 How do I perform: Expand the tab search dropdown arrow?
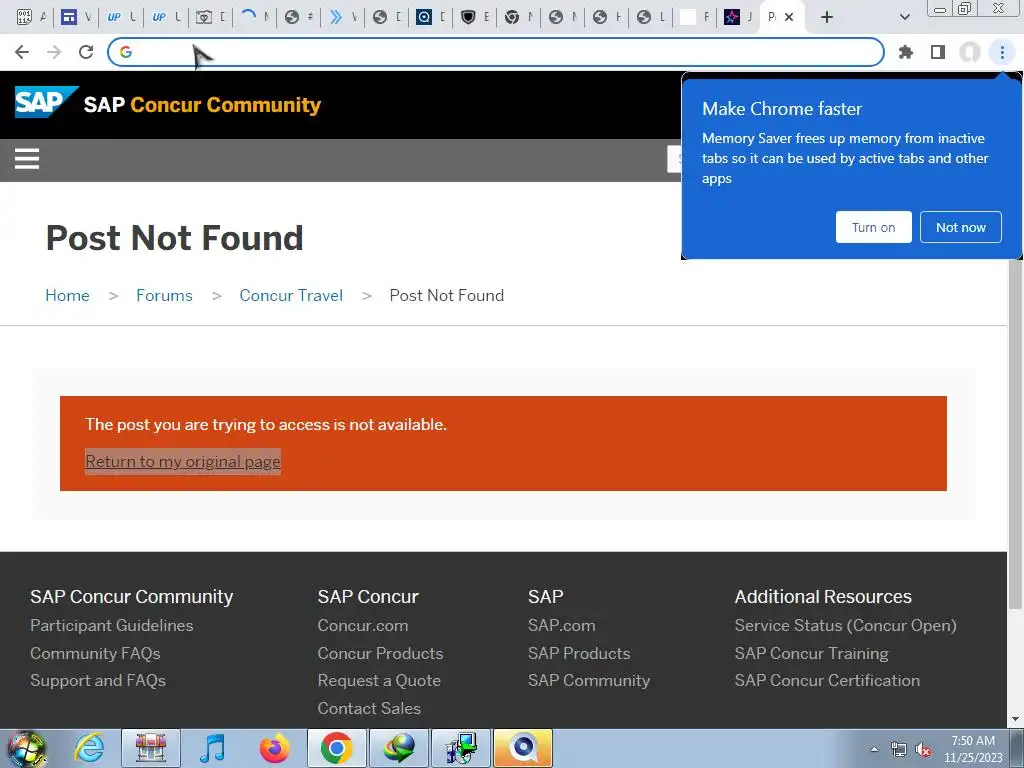[904, 17]
